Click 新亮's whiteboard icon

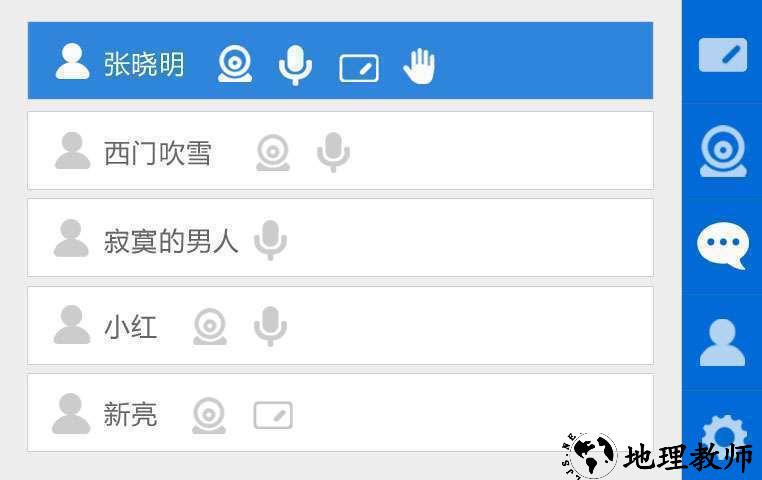(273, 415)
